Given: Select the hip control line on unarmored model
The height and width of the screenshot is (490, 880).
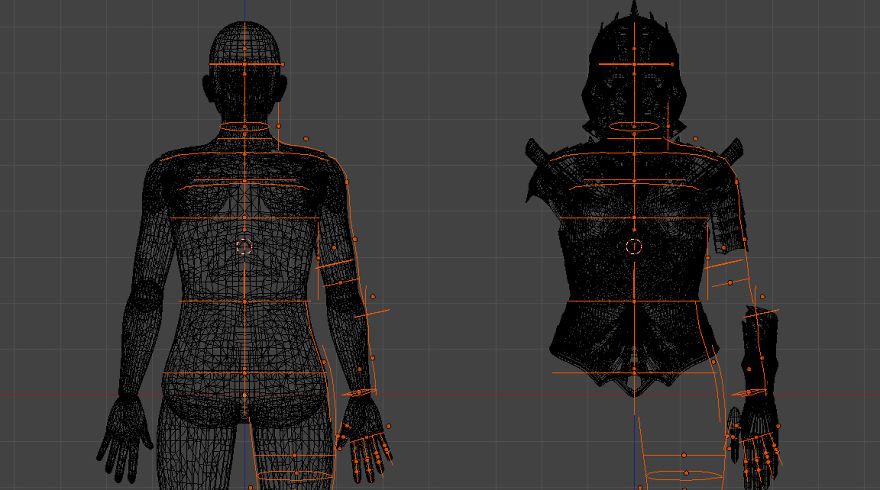Looking at the screenshot, I should (x=244, y=373).
